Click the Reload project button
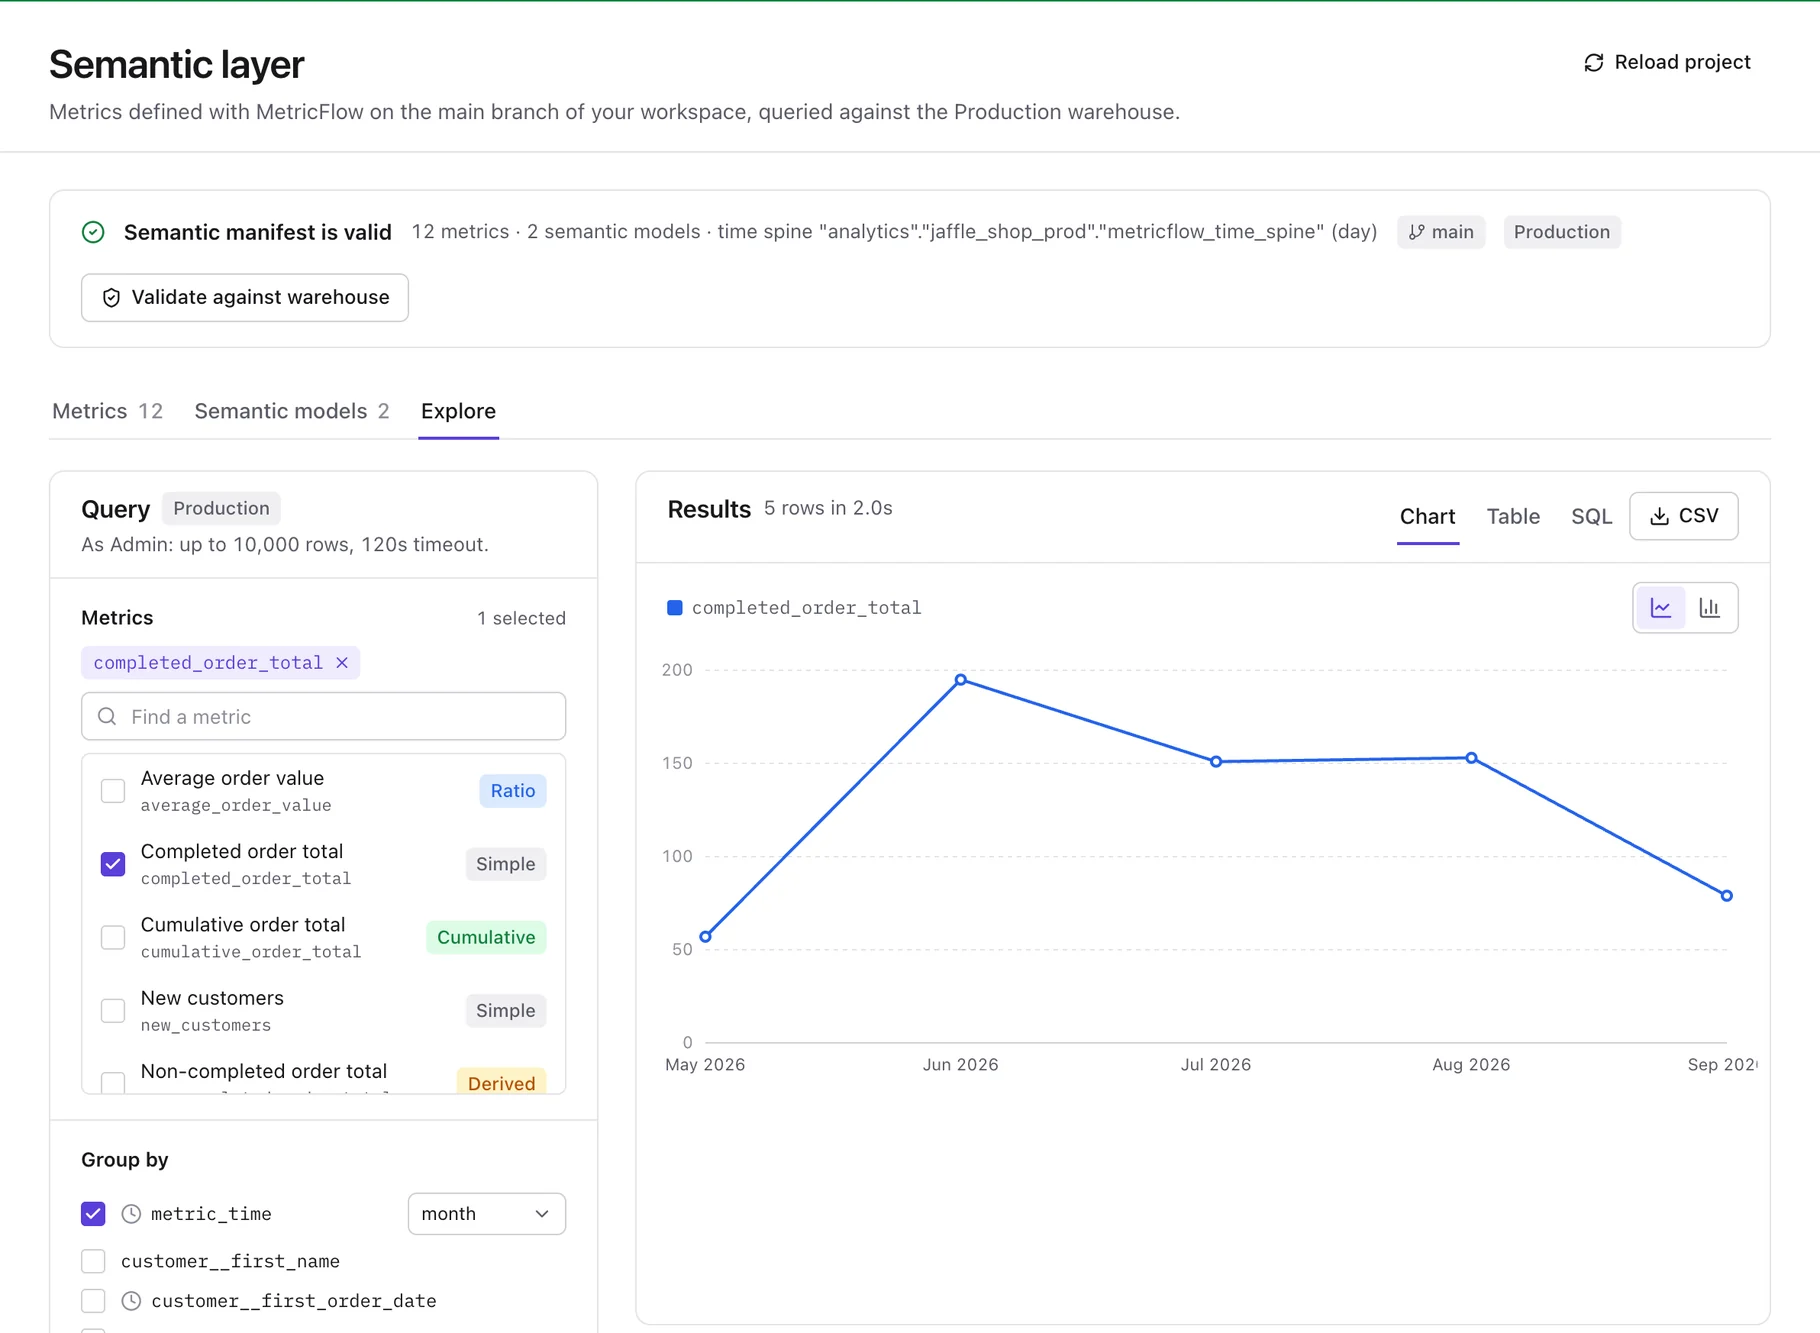 [1667, 62]
